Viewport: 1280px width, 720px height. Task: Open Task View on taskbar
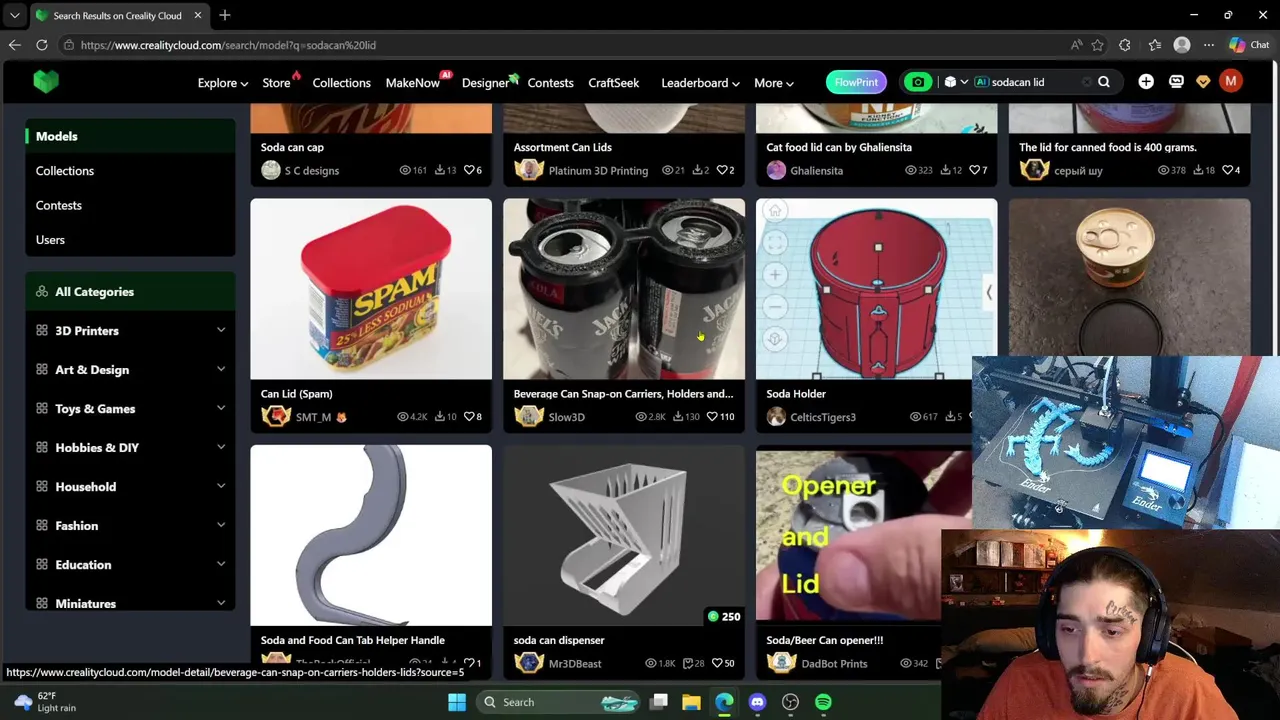[659, 702]
